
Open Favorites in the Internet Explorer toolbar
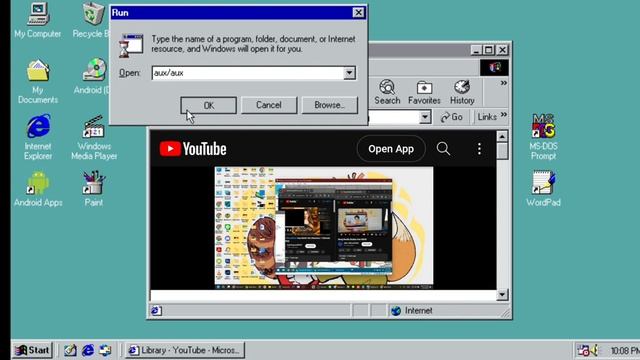pos(424,93)
